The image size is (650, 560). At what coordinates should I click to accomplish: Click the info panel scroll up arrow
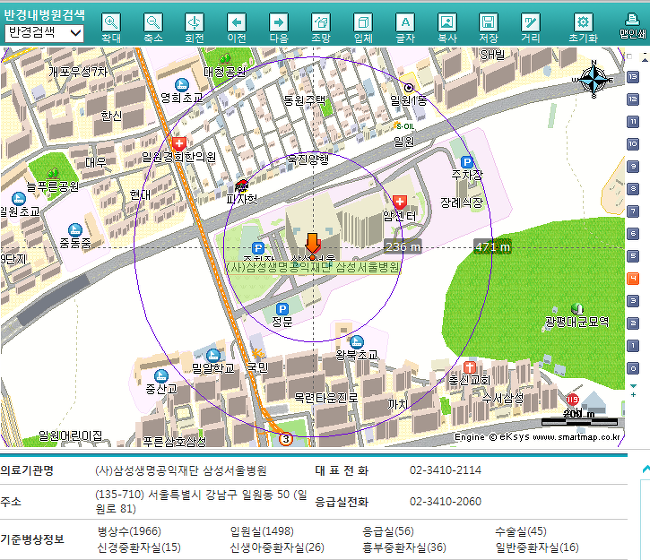pyautogui.click(x=646, y=469)
